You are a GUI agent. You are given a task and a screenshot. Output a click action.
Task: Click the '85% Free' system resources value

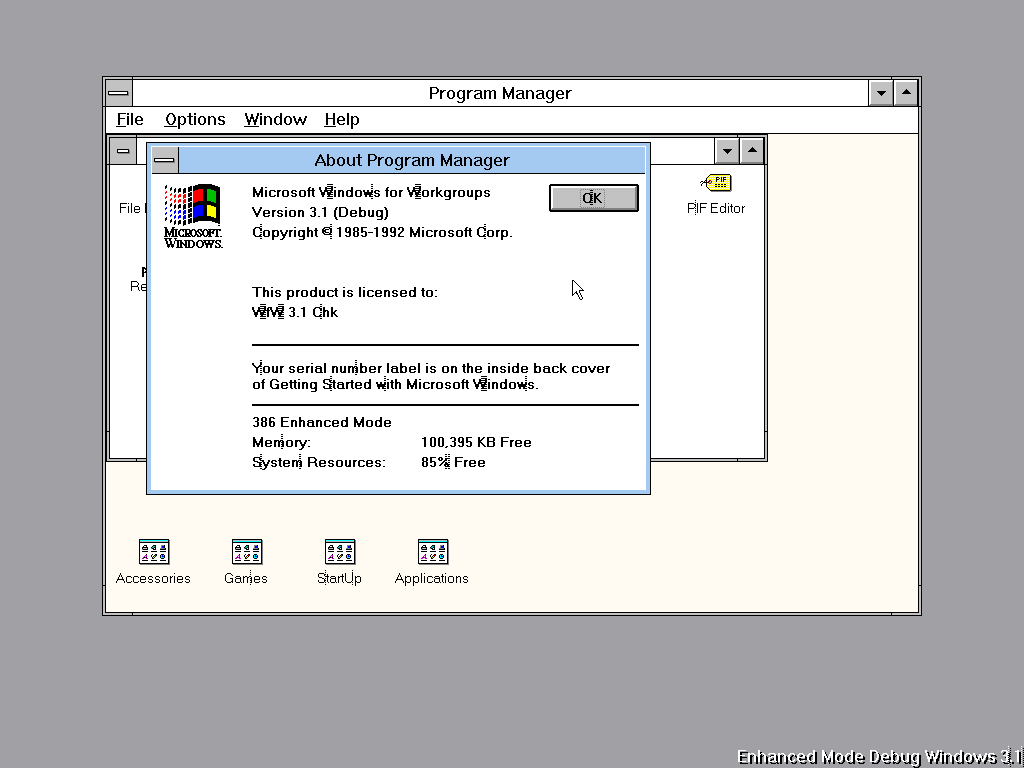click(x=453, y=462)
